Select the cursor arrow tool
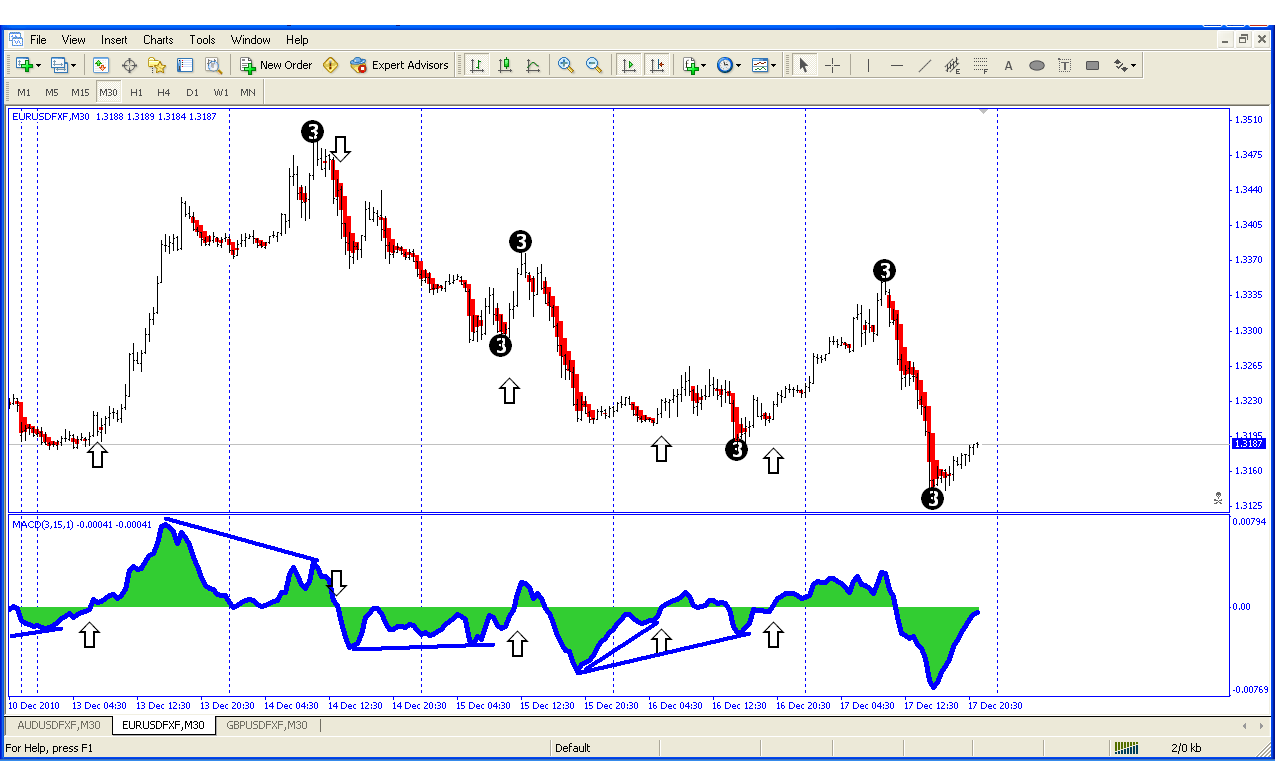This screenshot has width=1275, height=761. 803,65
